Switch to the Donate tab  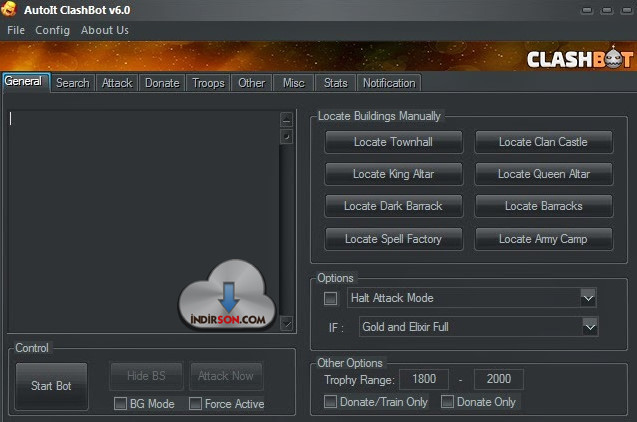[x=162, y=83]
